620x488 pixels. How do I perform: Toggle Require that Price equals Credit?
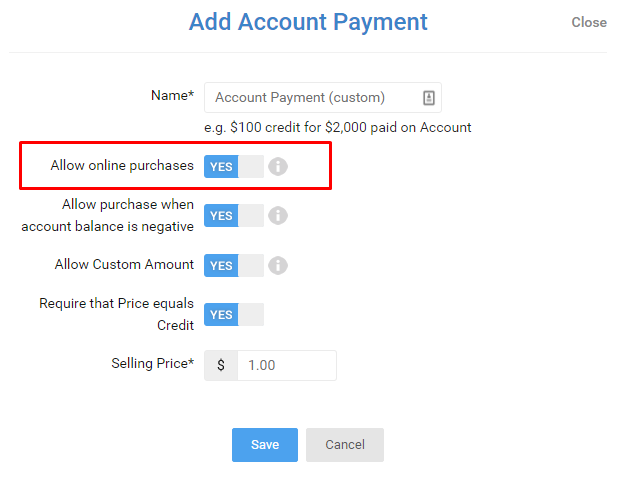point(234,314)
